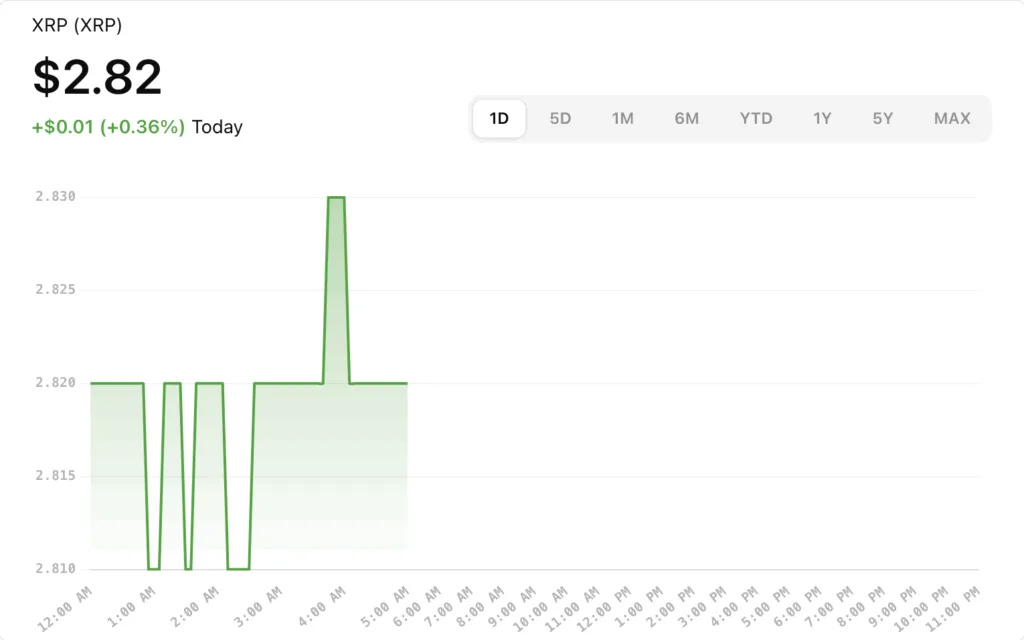Click the 4:00 AM x-axis label

321,607
